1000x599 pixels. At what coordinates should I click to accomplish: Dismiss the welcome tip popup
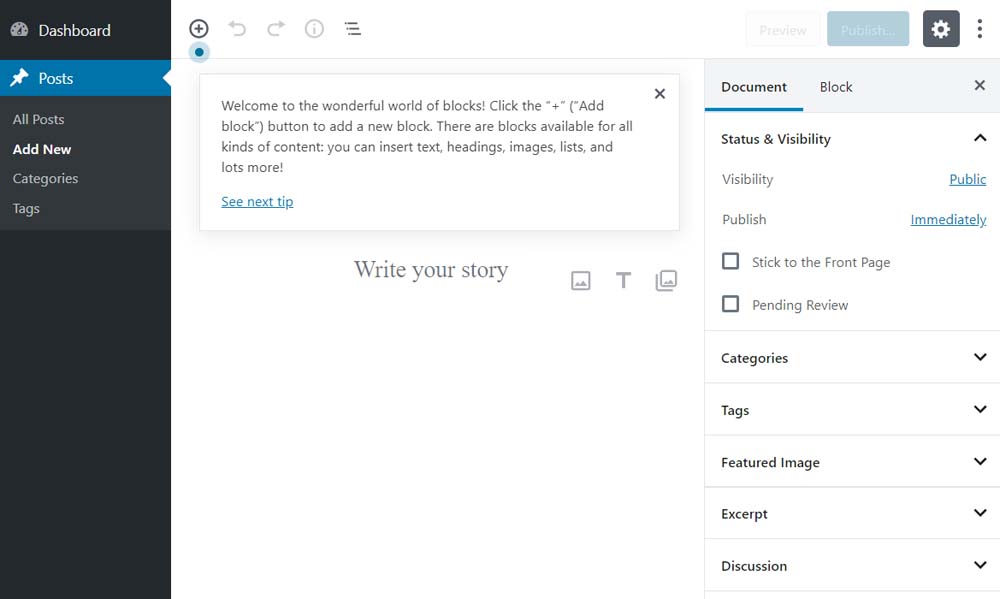click(660, 94)
